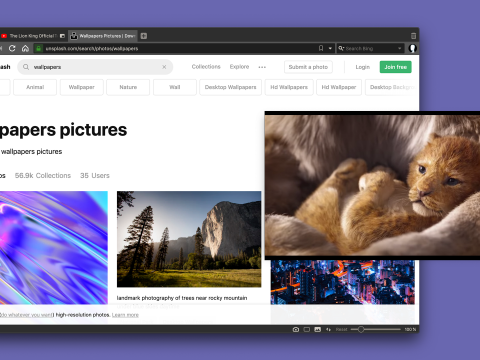Open a new tab with plus icon
Screen dimensions: 480x360
point(144,36)
